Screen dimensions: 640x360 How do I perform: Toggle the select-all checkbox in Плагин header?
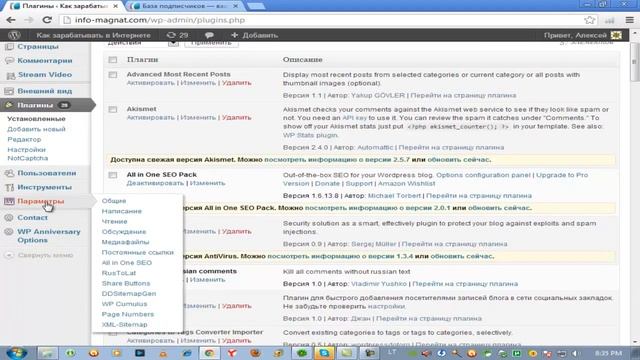tap(113, 60)
